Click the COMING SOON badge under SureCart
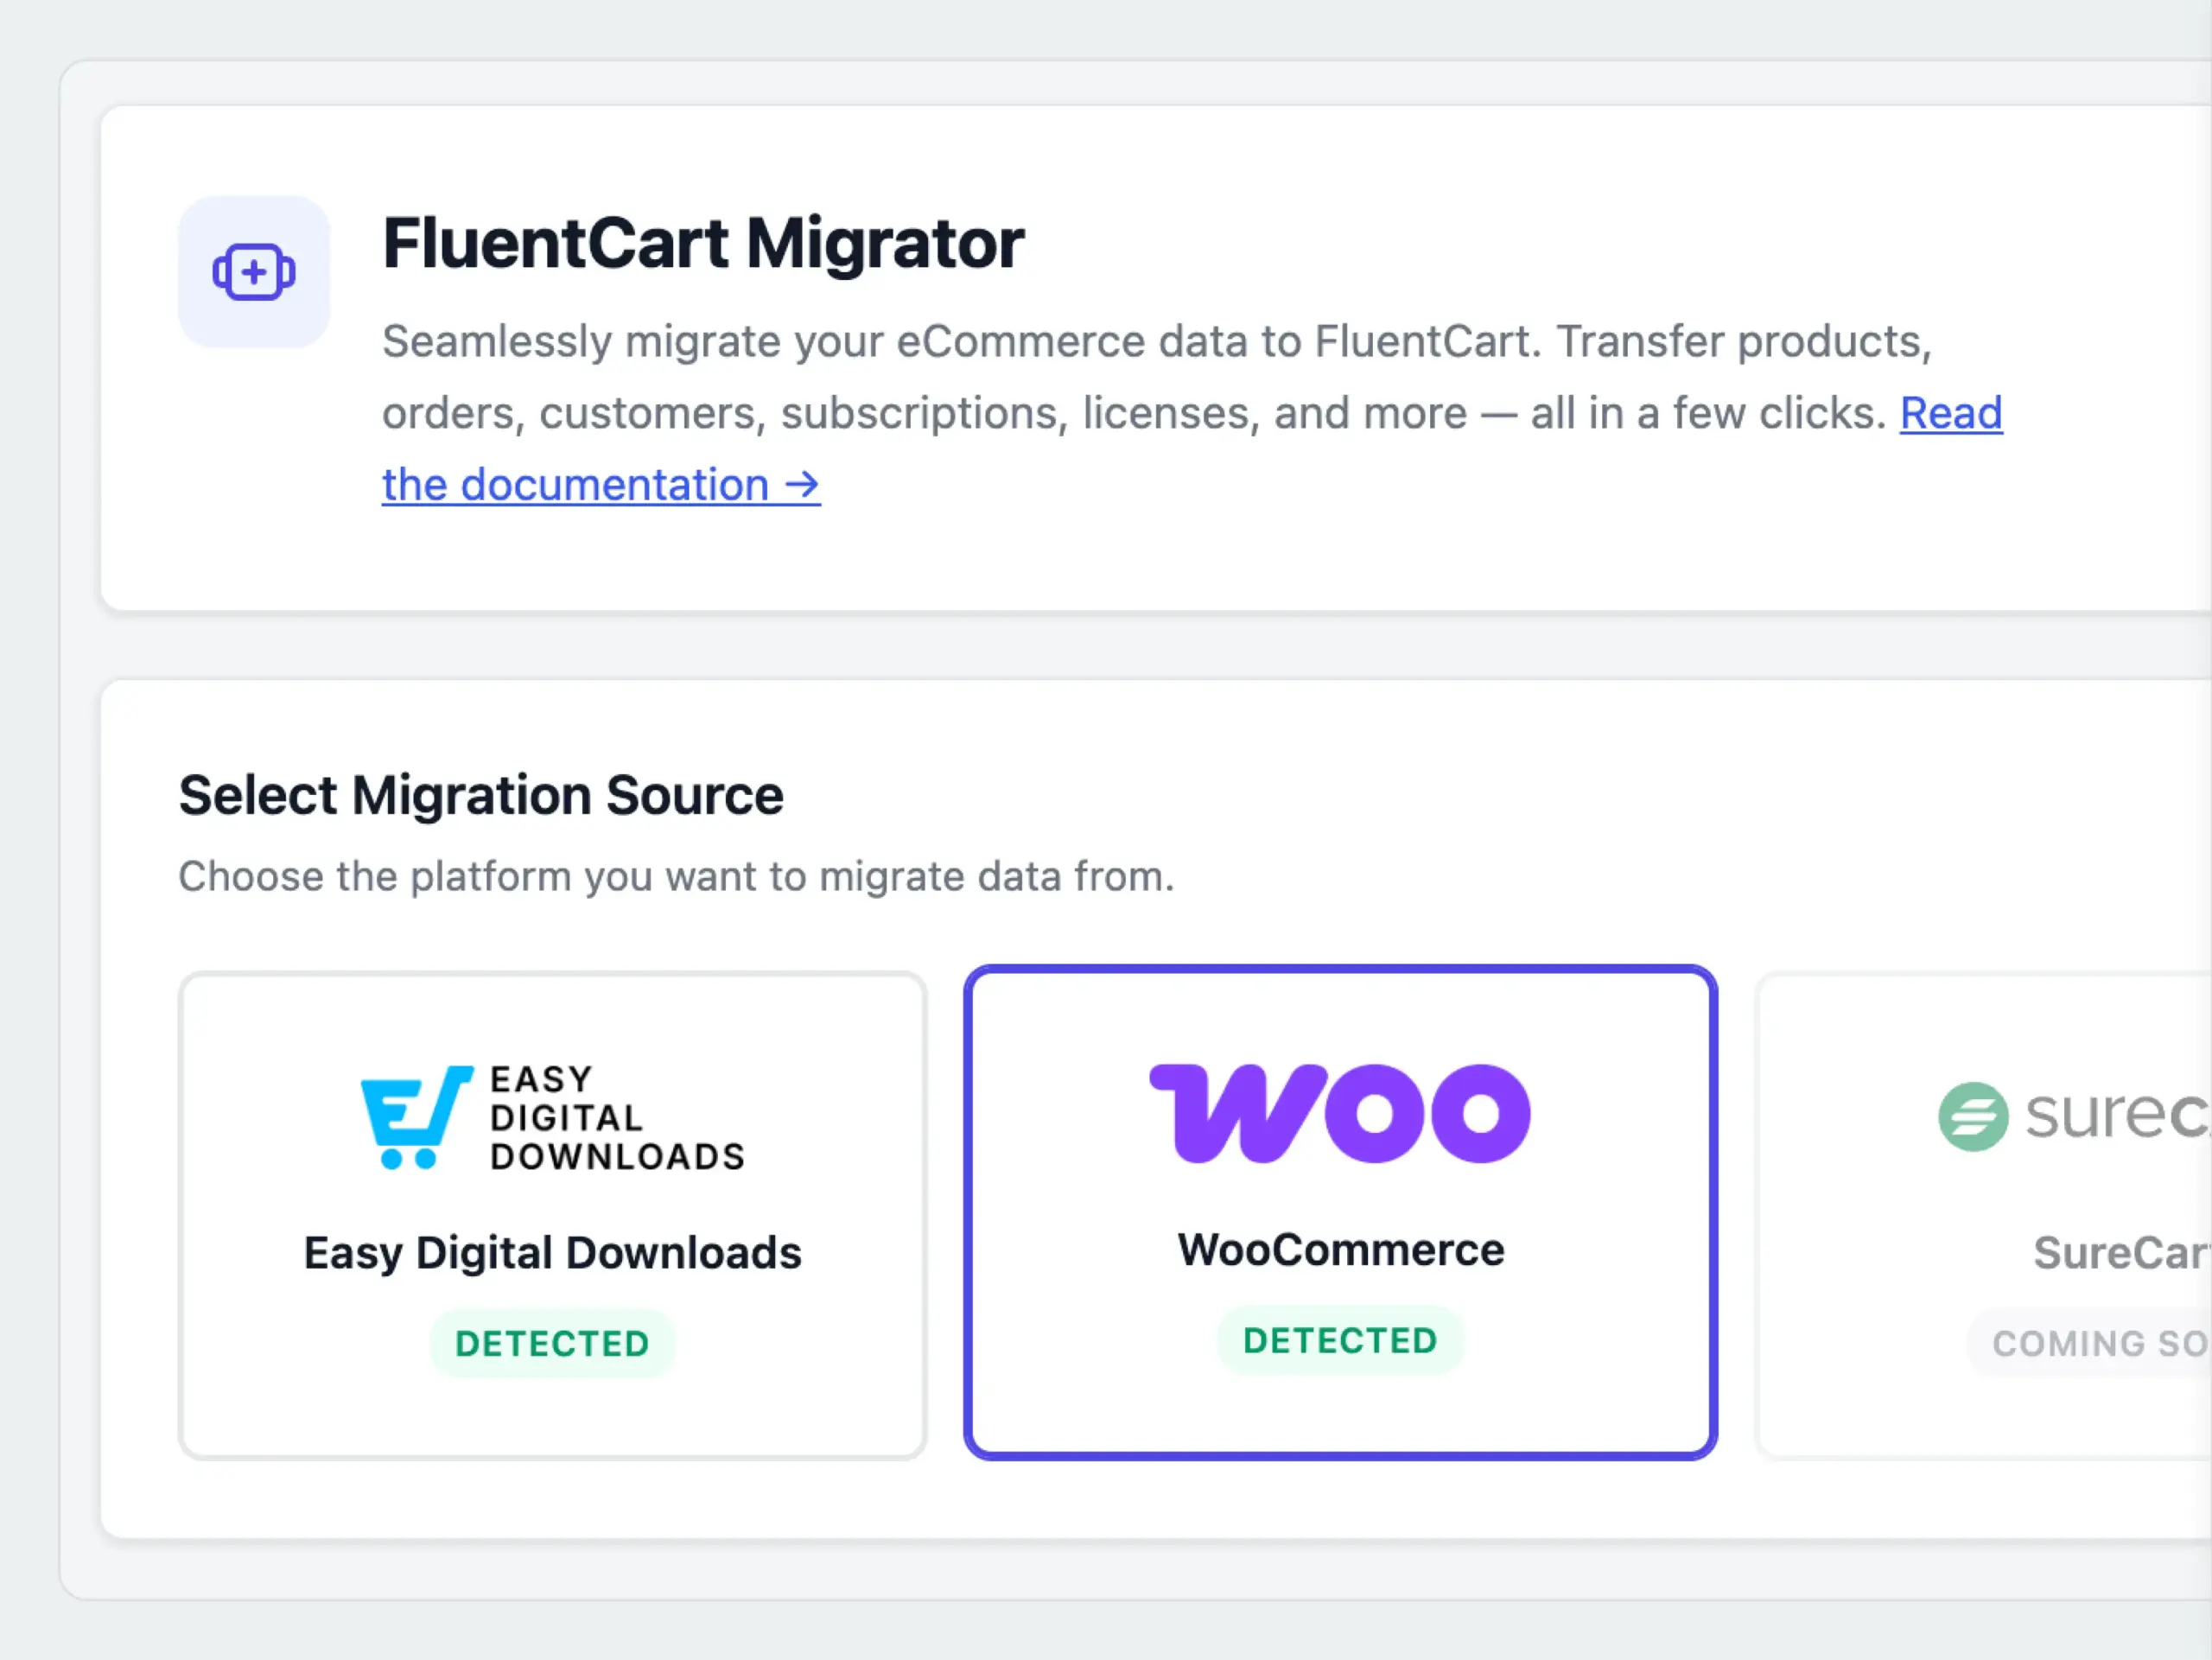The width and height of the screenshot is (2212, 1660). tap(2090, 1343)
